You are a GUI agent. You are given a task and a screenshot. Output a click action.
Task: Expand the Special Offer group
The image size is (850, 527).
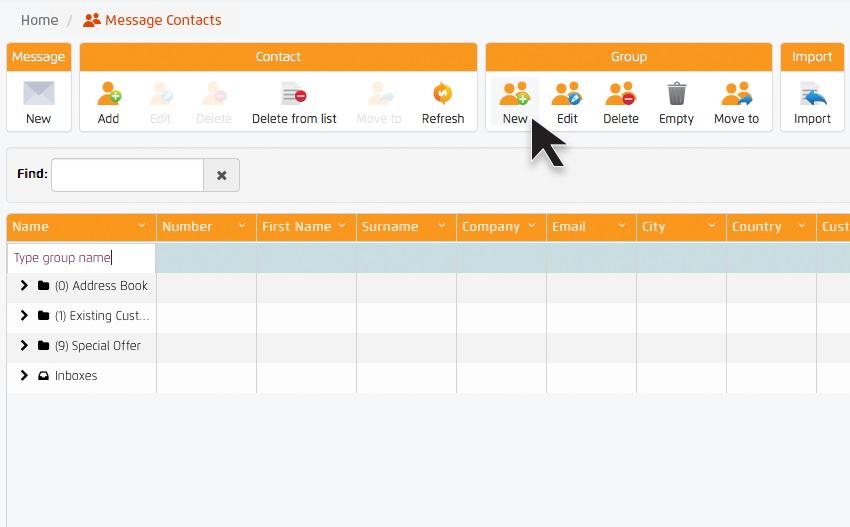[x=24, y=345]
